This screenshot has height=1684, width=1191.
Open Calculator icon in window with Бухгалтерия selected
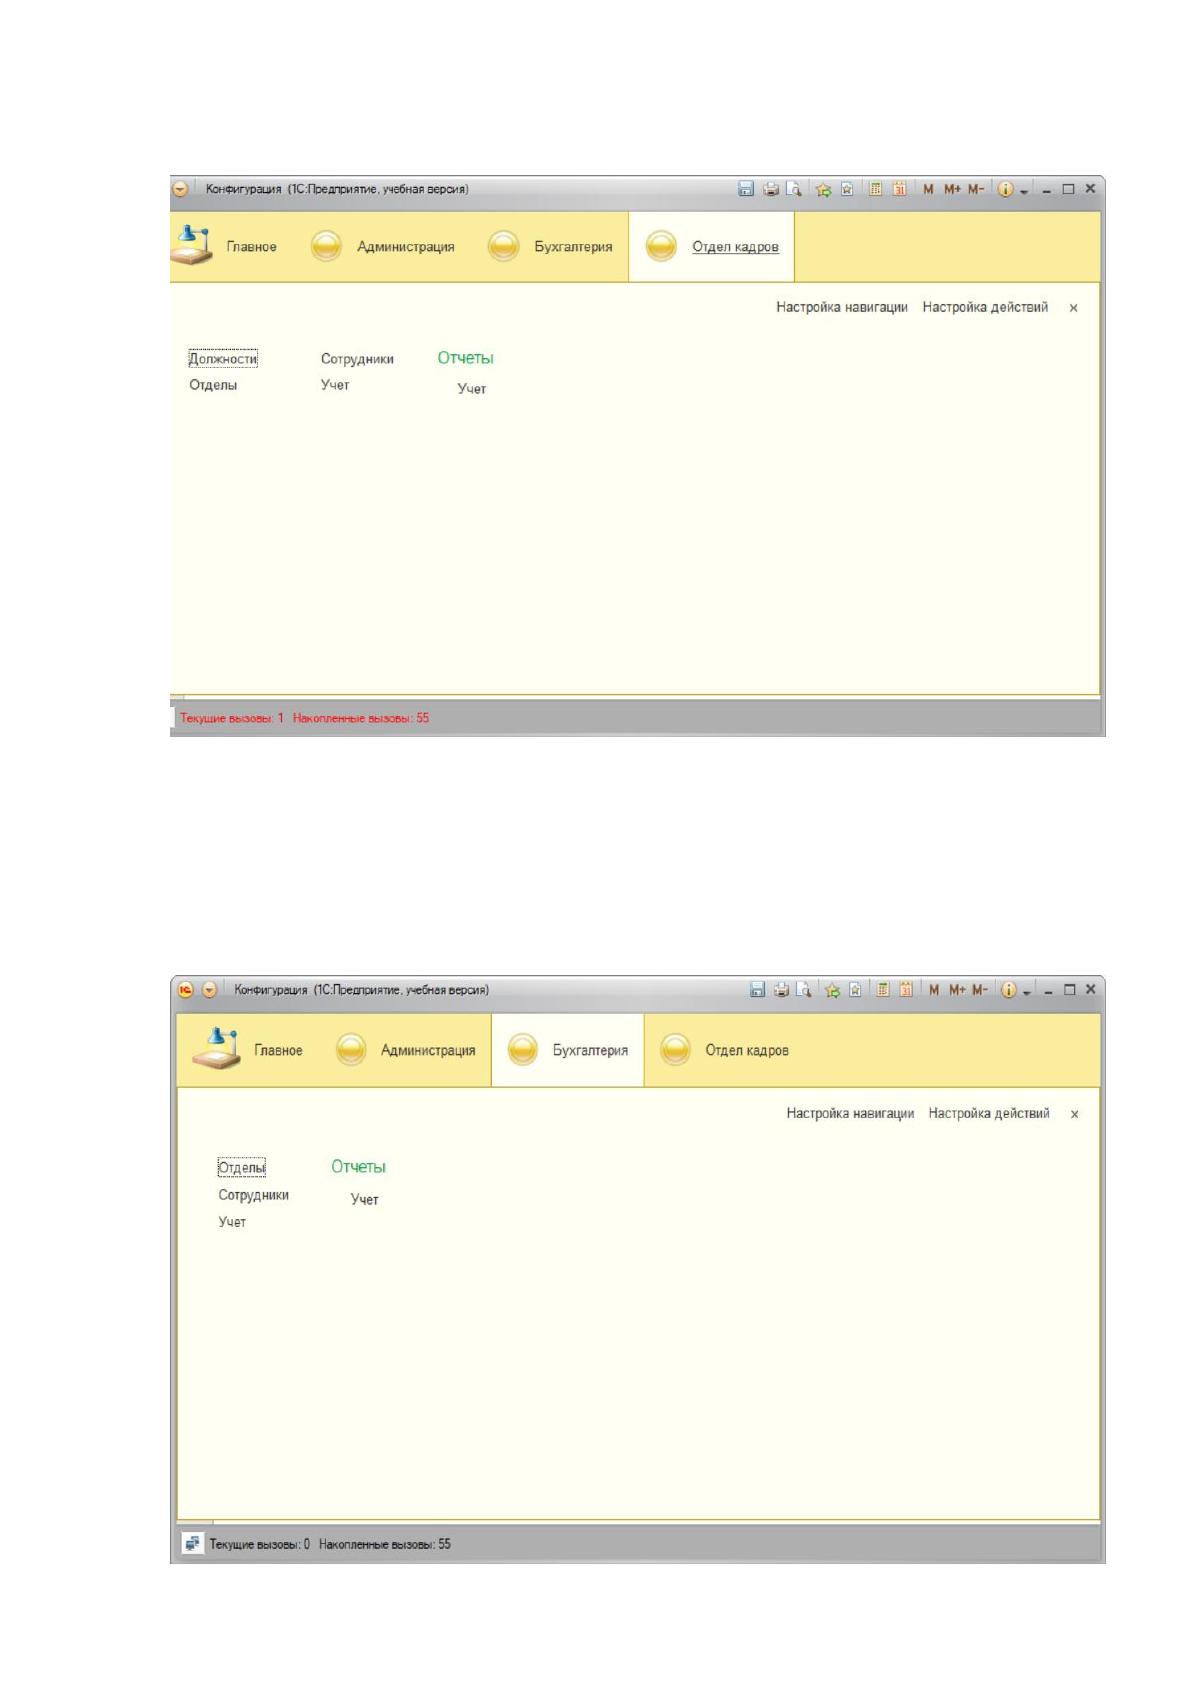884,990
